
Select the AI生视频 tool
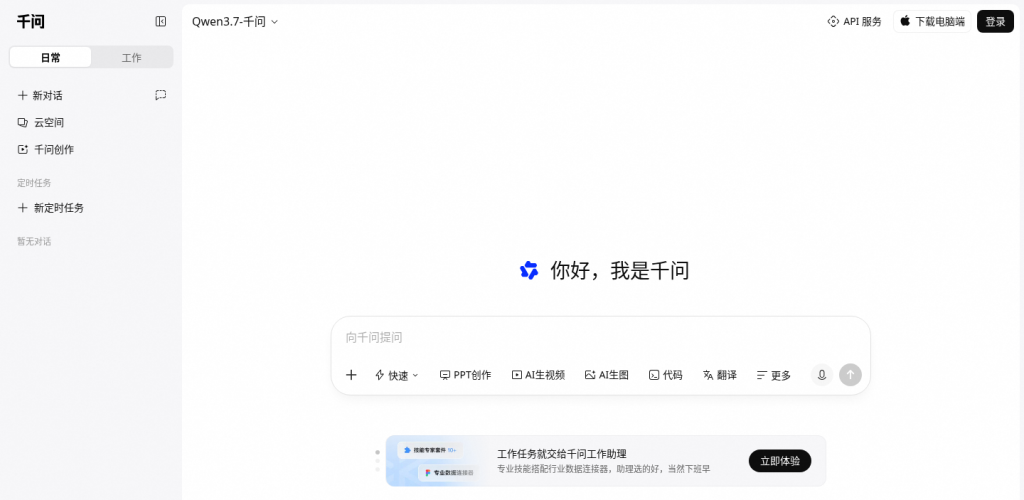[x=538, y=375]
